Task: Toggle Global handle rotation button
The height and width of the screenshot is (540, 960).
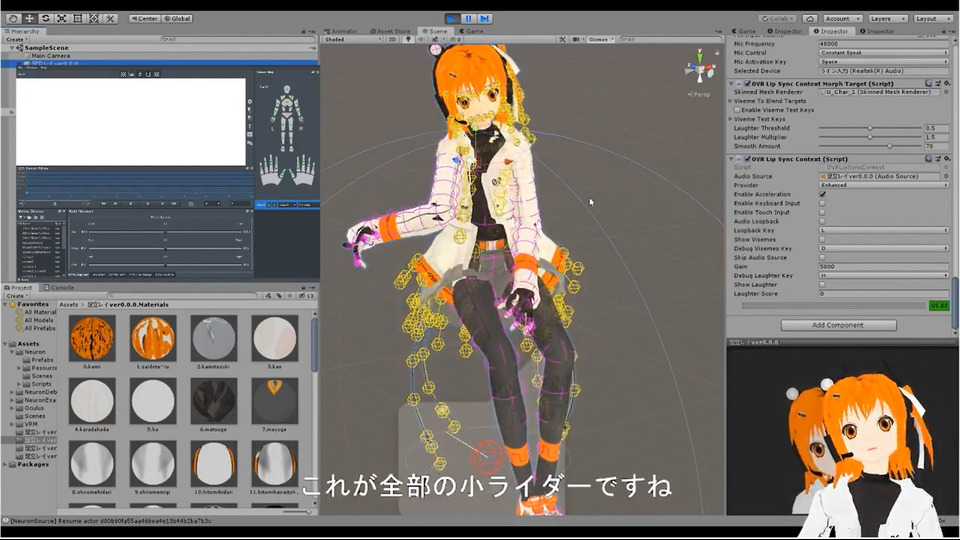Action: point(178,18)
